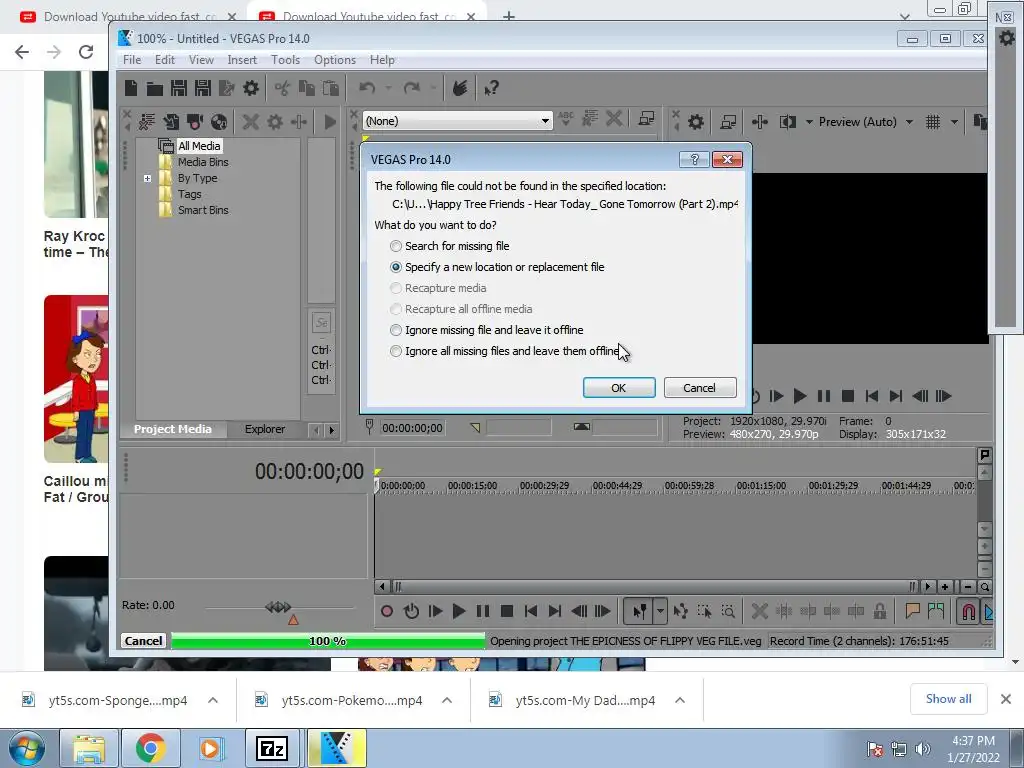Select Specify a new location radio
Screen dimensions: 1024x768
(497, 267)
